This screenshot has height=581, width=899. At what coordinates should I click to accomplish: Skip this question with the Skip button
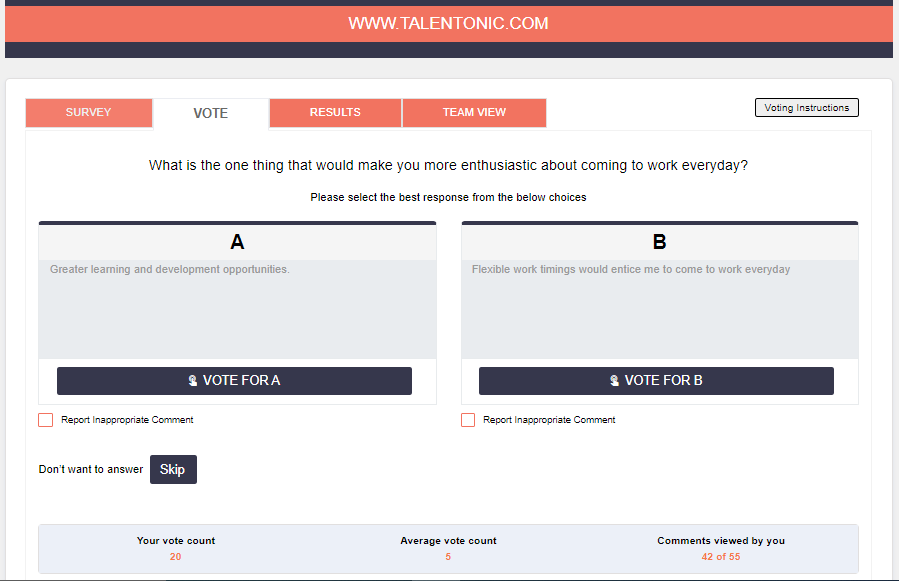(x=173, y=469)
